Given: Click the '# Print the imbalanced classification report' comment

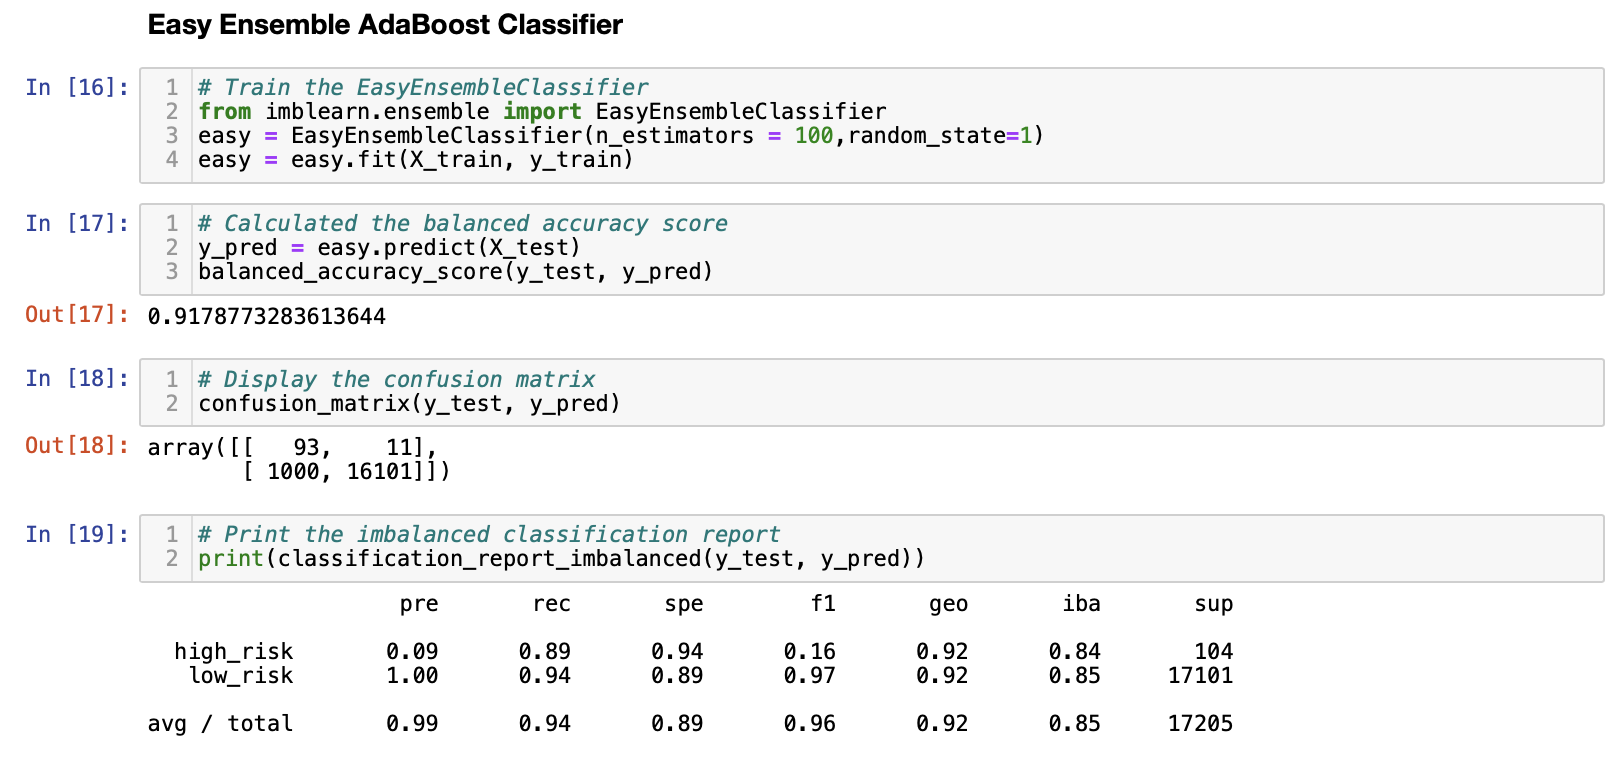Looking at the screenshot, I should coord(489,534).
